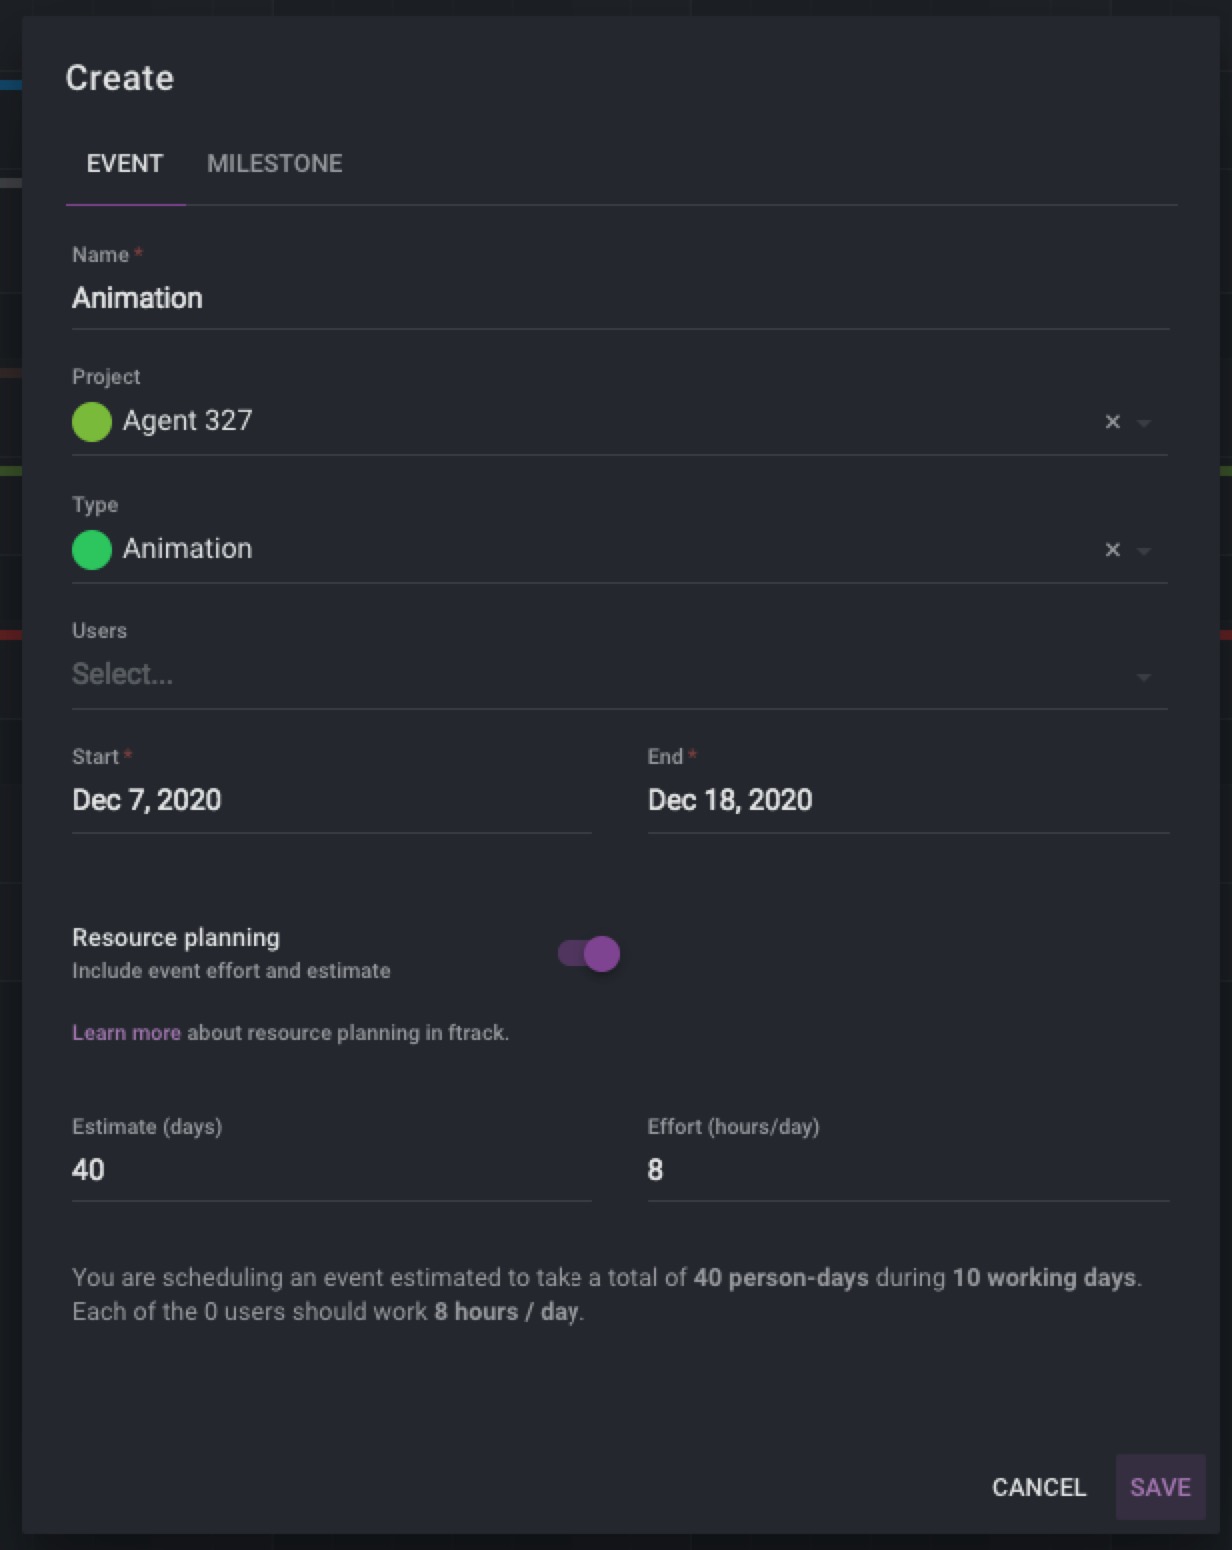Cancel the Create event dialog
The image size is (1232, 1550).
point(1038,1487)
